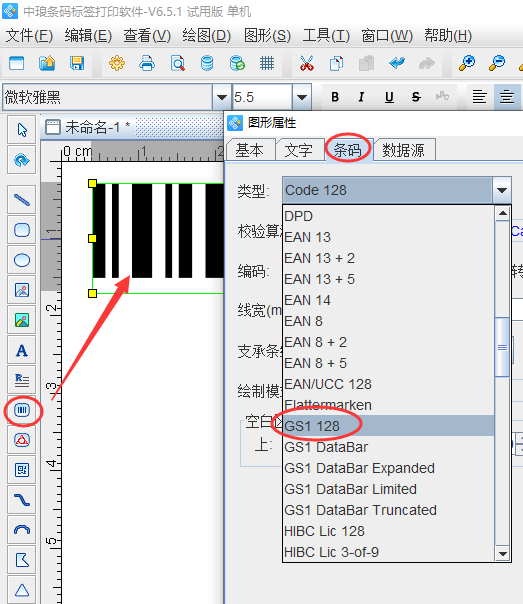The height and width of the screenshot is (604, 523).
Task: Select the arrow pointer tool
Action: [x=22, y=130]
